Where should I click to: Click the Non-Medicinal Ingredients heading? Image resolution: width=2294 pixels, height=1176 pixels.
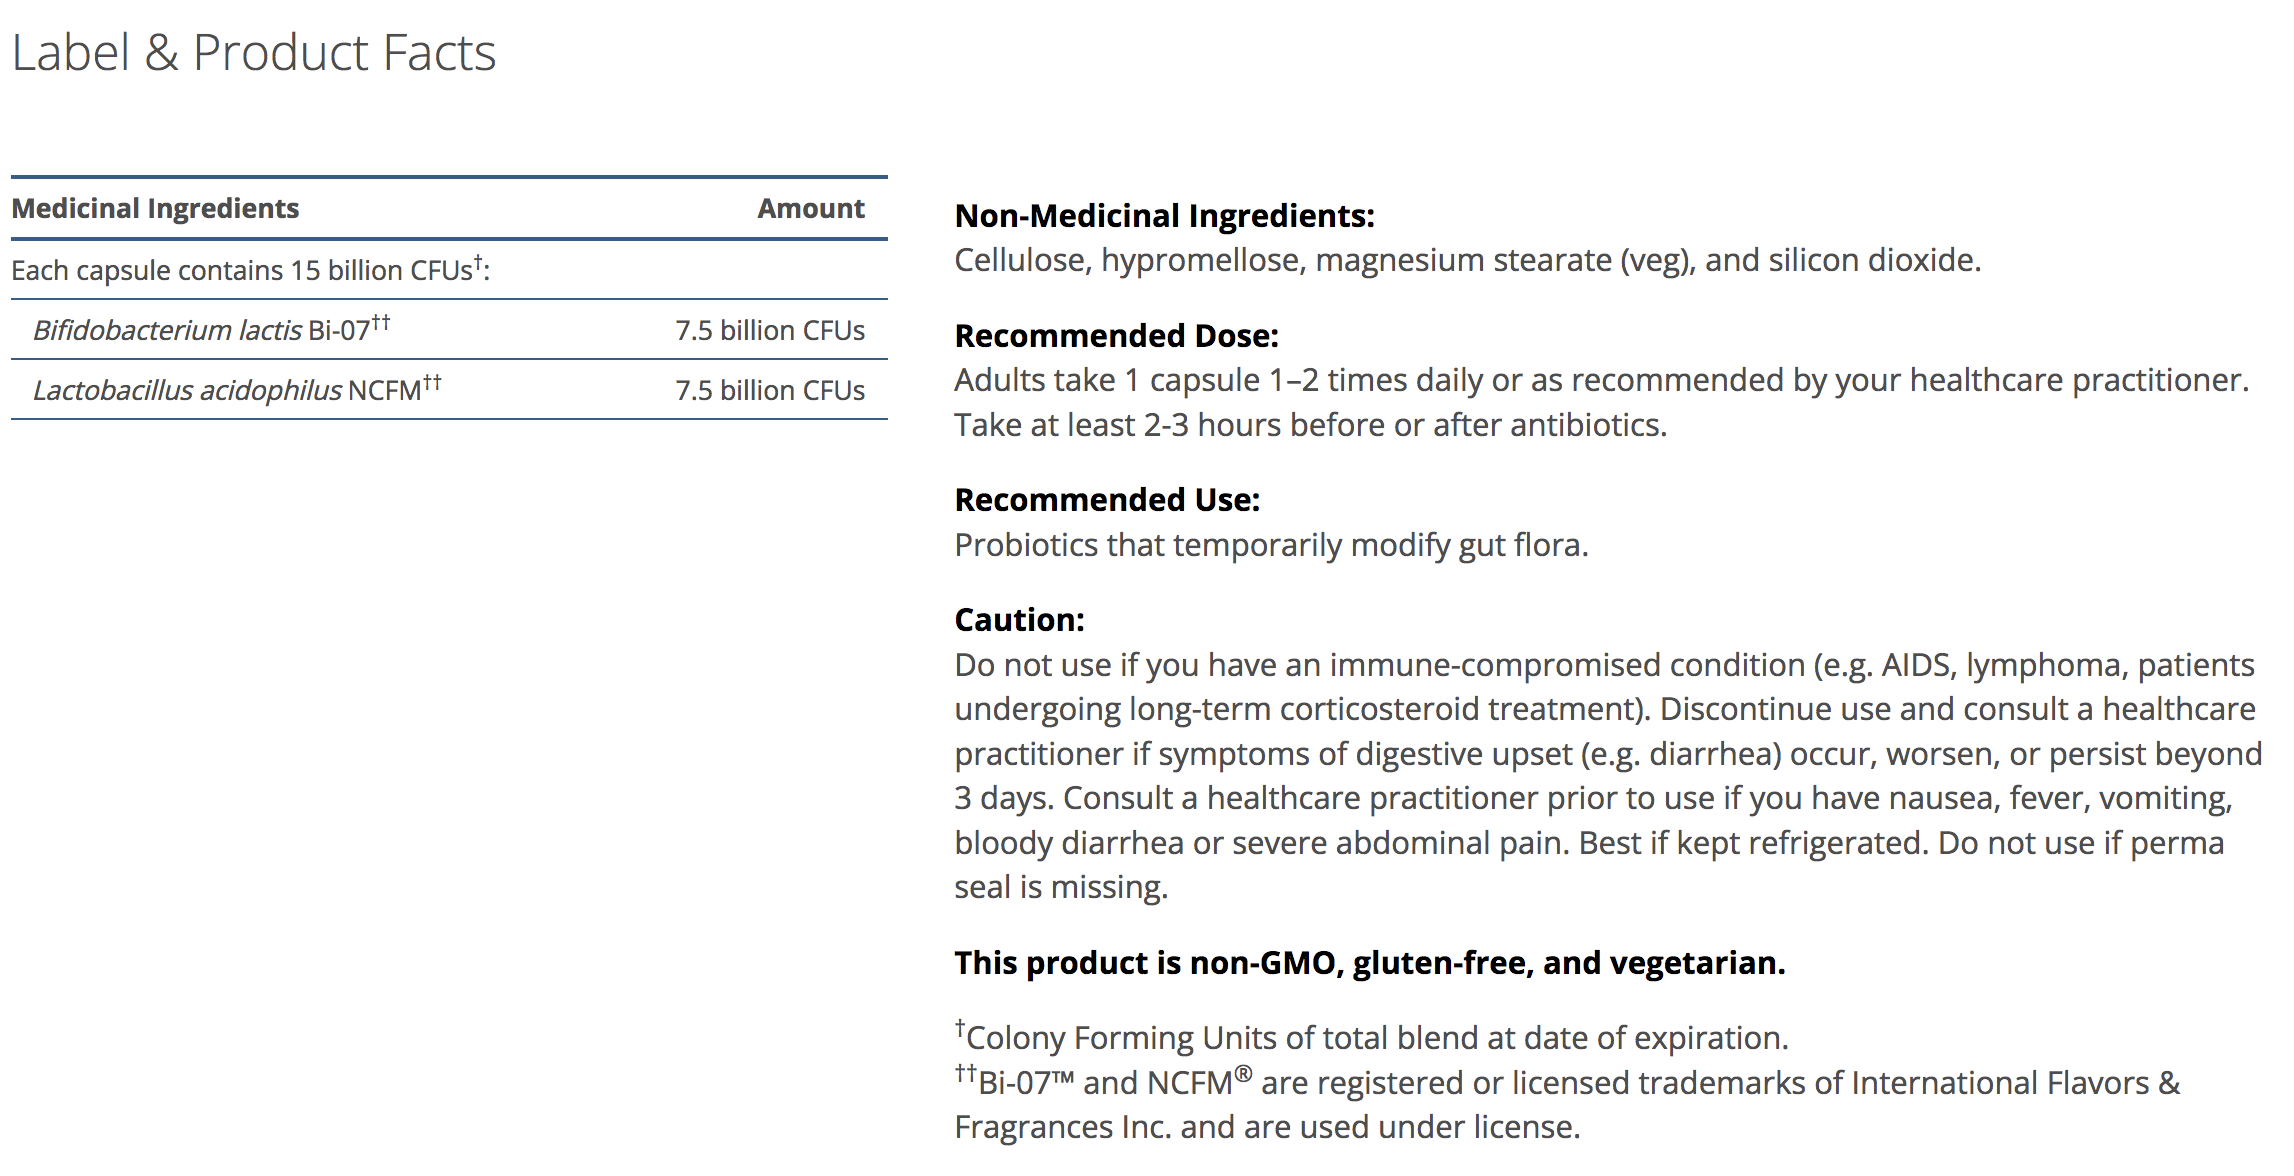click(x=1164, y=216)
